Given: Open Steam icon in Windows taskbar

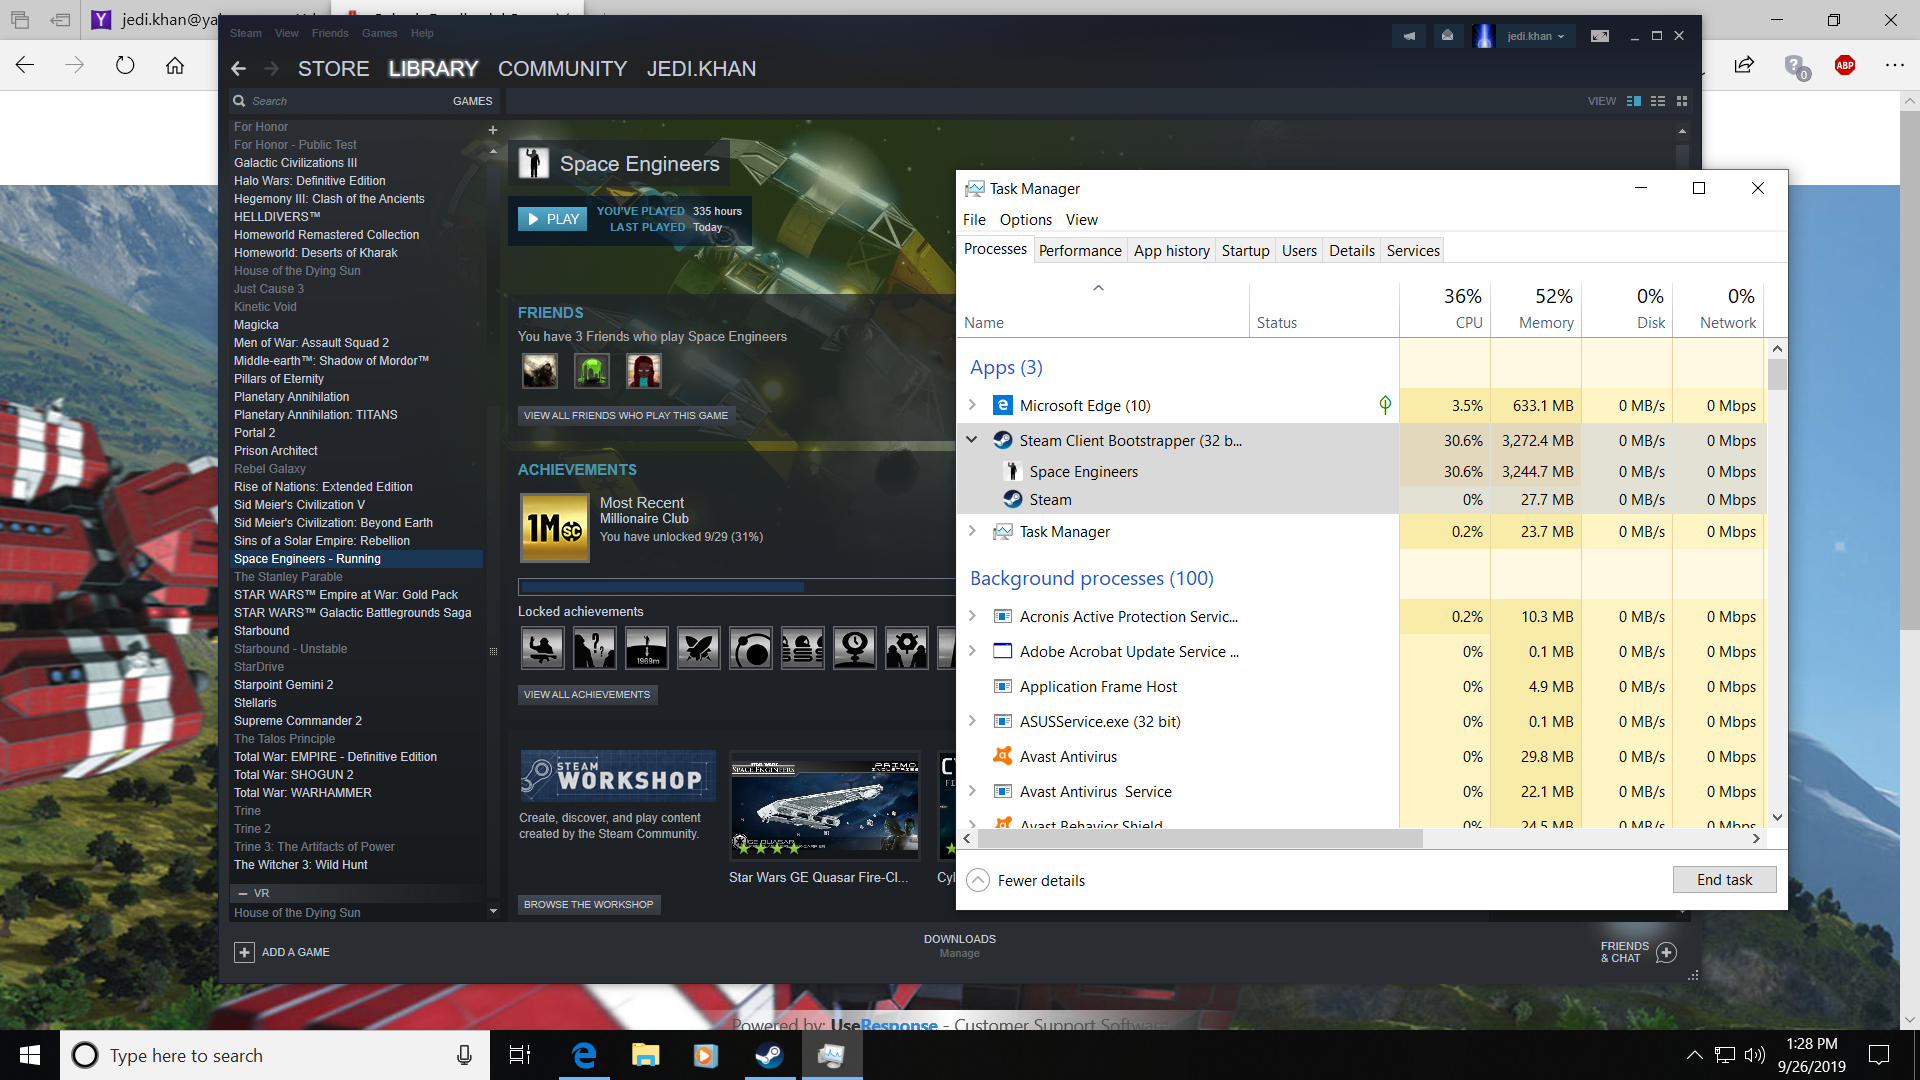Looking at the screenshot, I should [x=769, y=1055].
